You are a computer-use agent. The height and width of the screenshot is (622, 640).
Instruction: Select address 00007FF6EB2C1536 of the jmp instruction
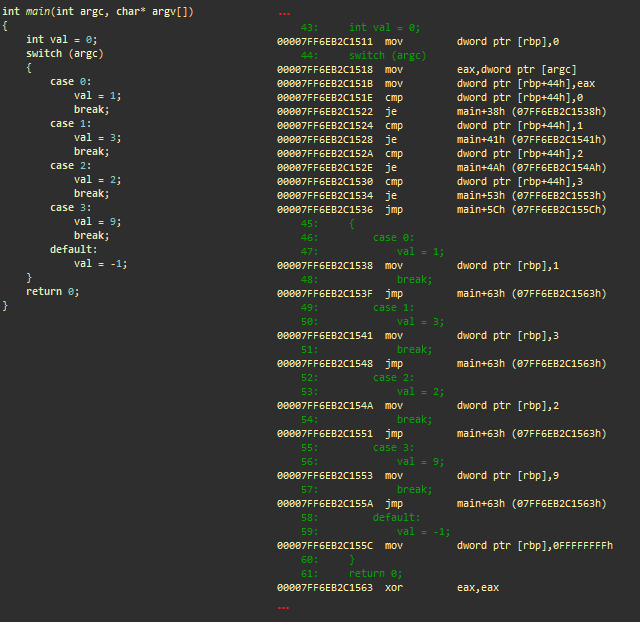[x=325, y=210]
